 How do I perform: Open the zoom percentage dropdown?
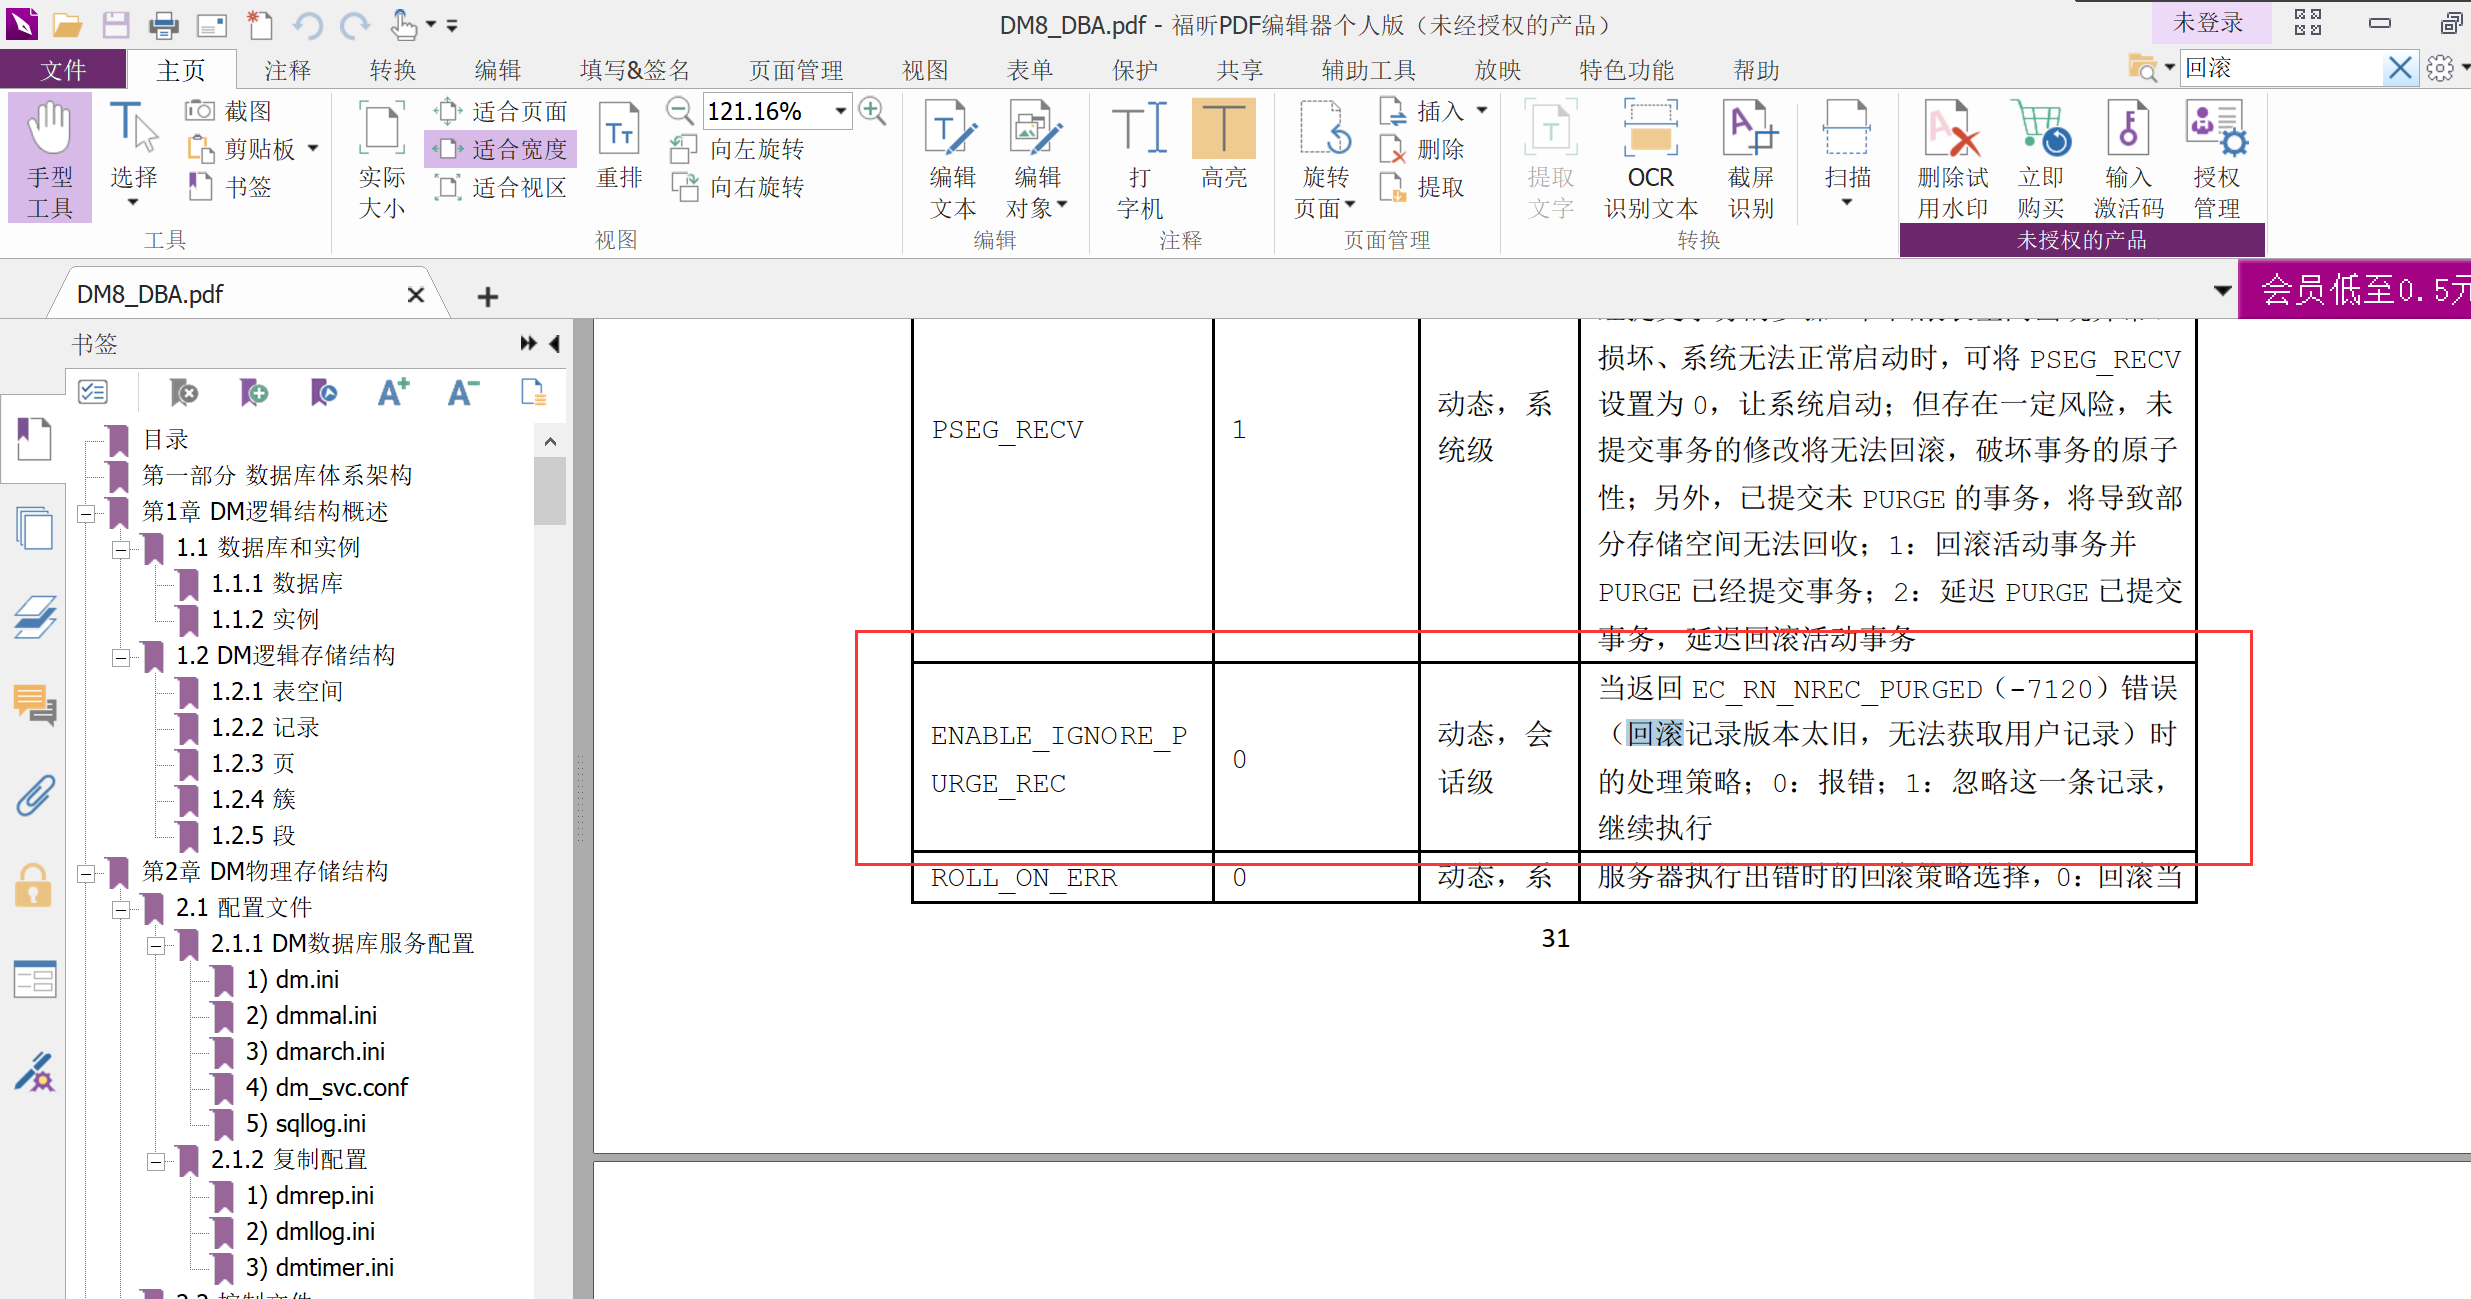click(x=841, y=111)
